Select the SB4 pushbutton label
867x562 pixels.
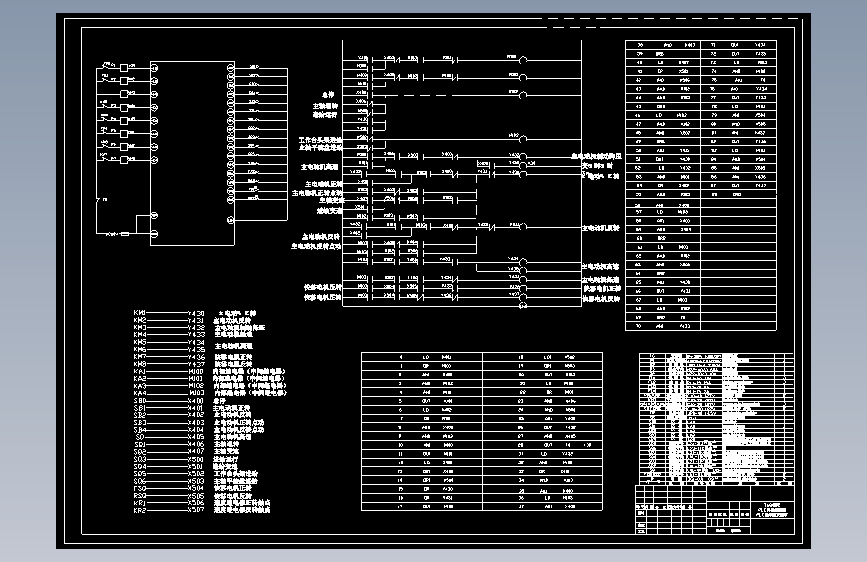[x=140, y=430]
